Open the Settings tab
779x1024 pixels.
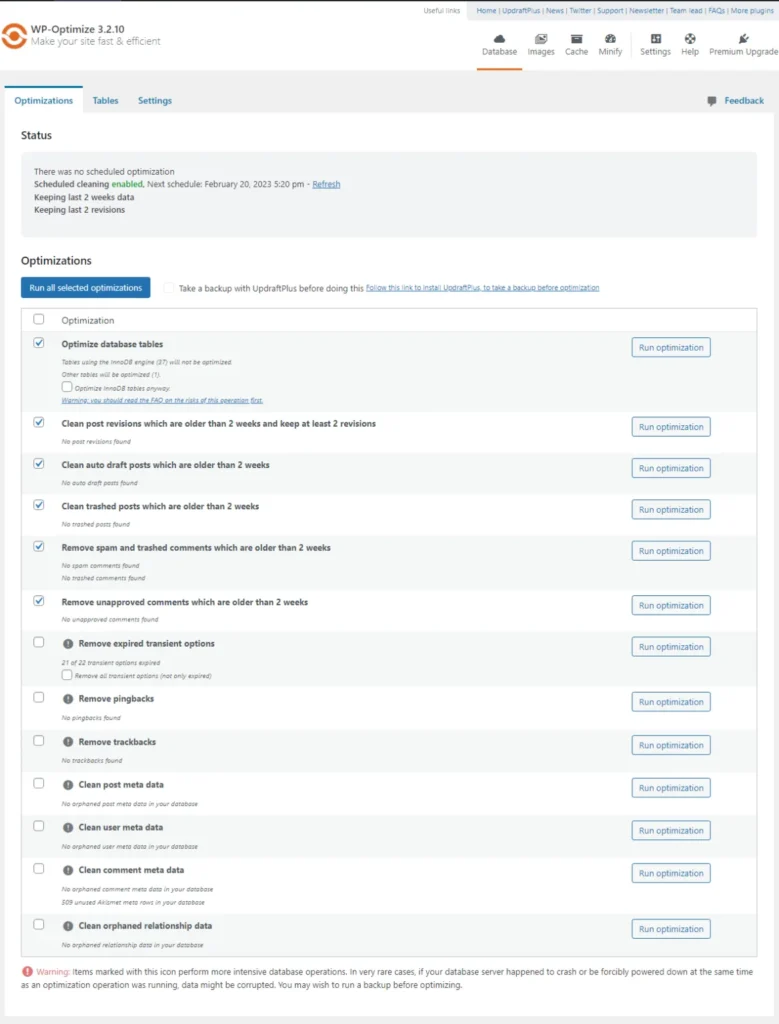(x=154, y=100)
